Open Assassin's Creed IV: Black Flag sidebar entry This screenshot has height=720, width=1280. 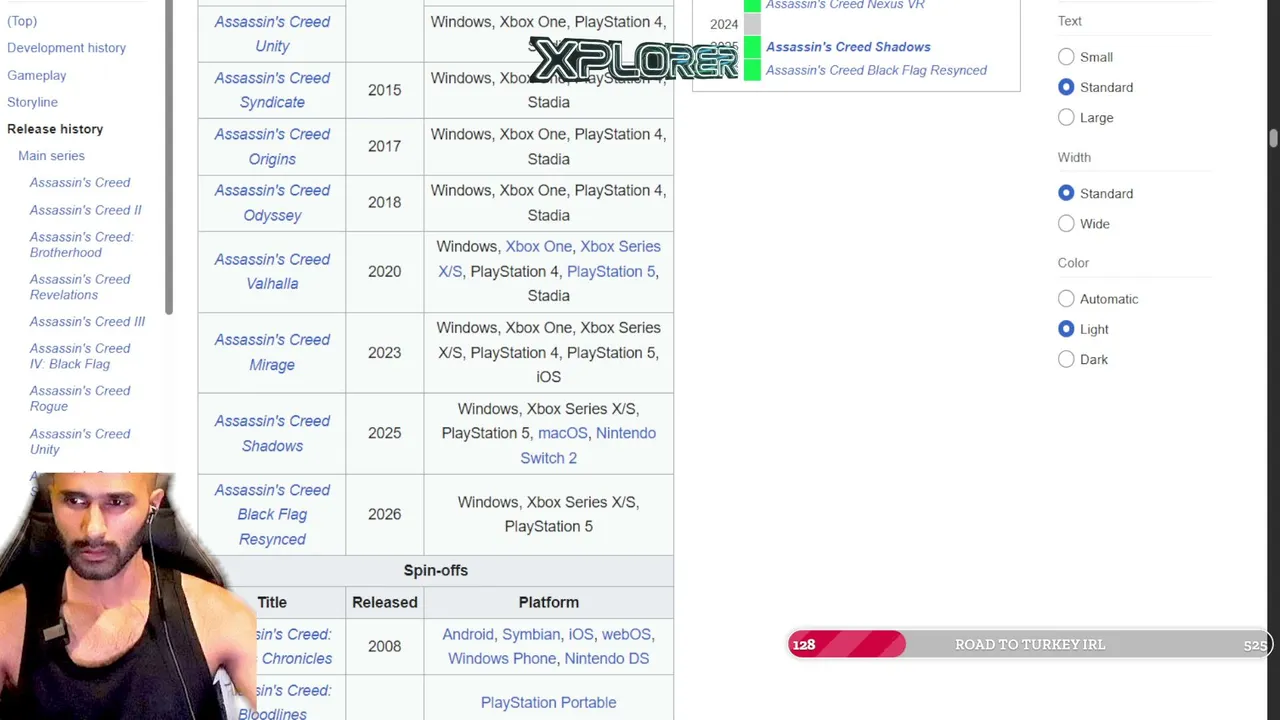click(80, 356)
